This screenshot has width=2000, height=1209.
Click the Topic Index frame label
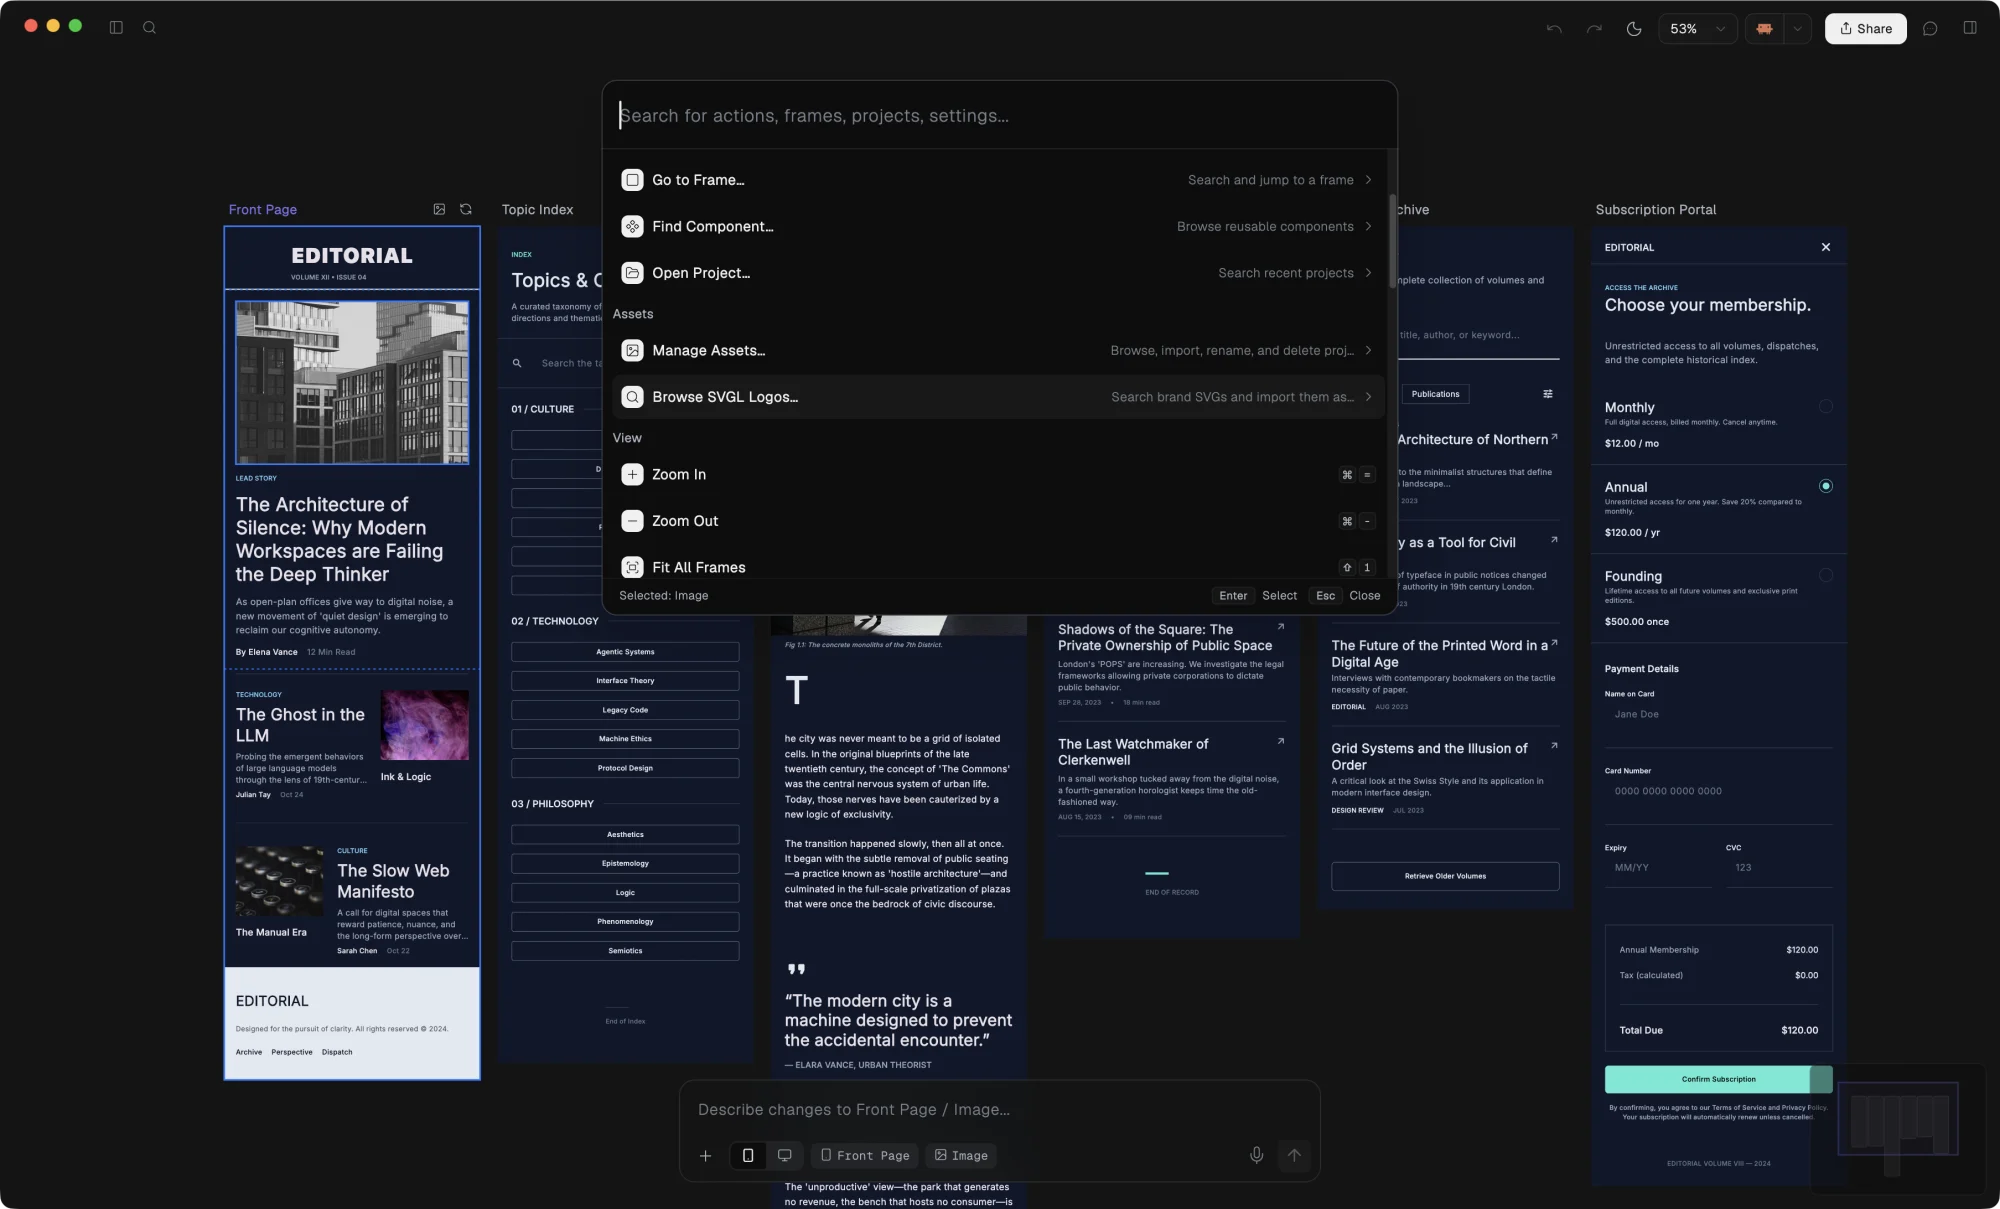pos(537,210)
